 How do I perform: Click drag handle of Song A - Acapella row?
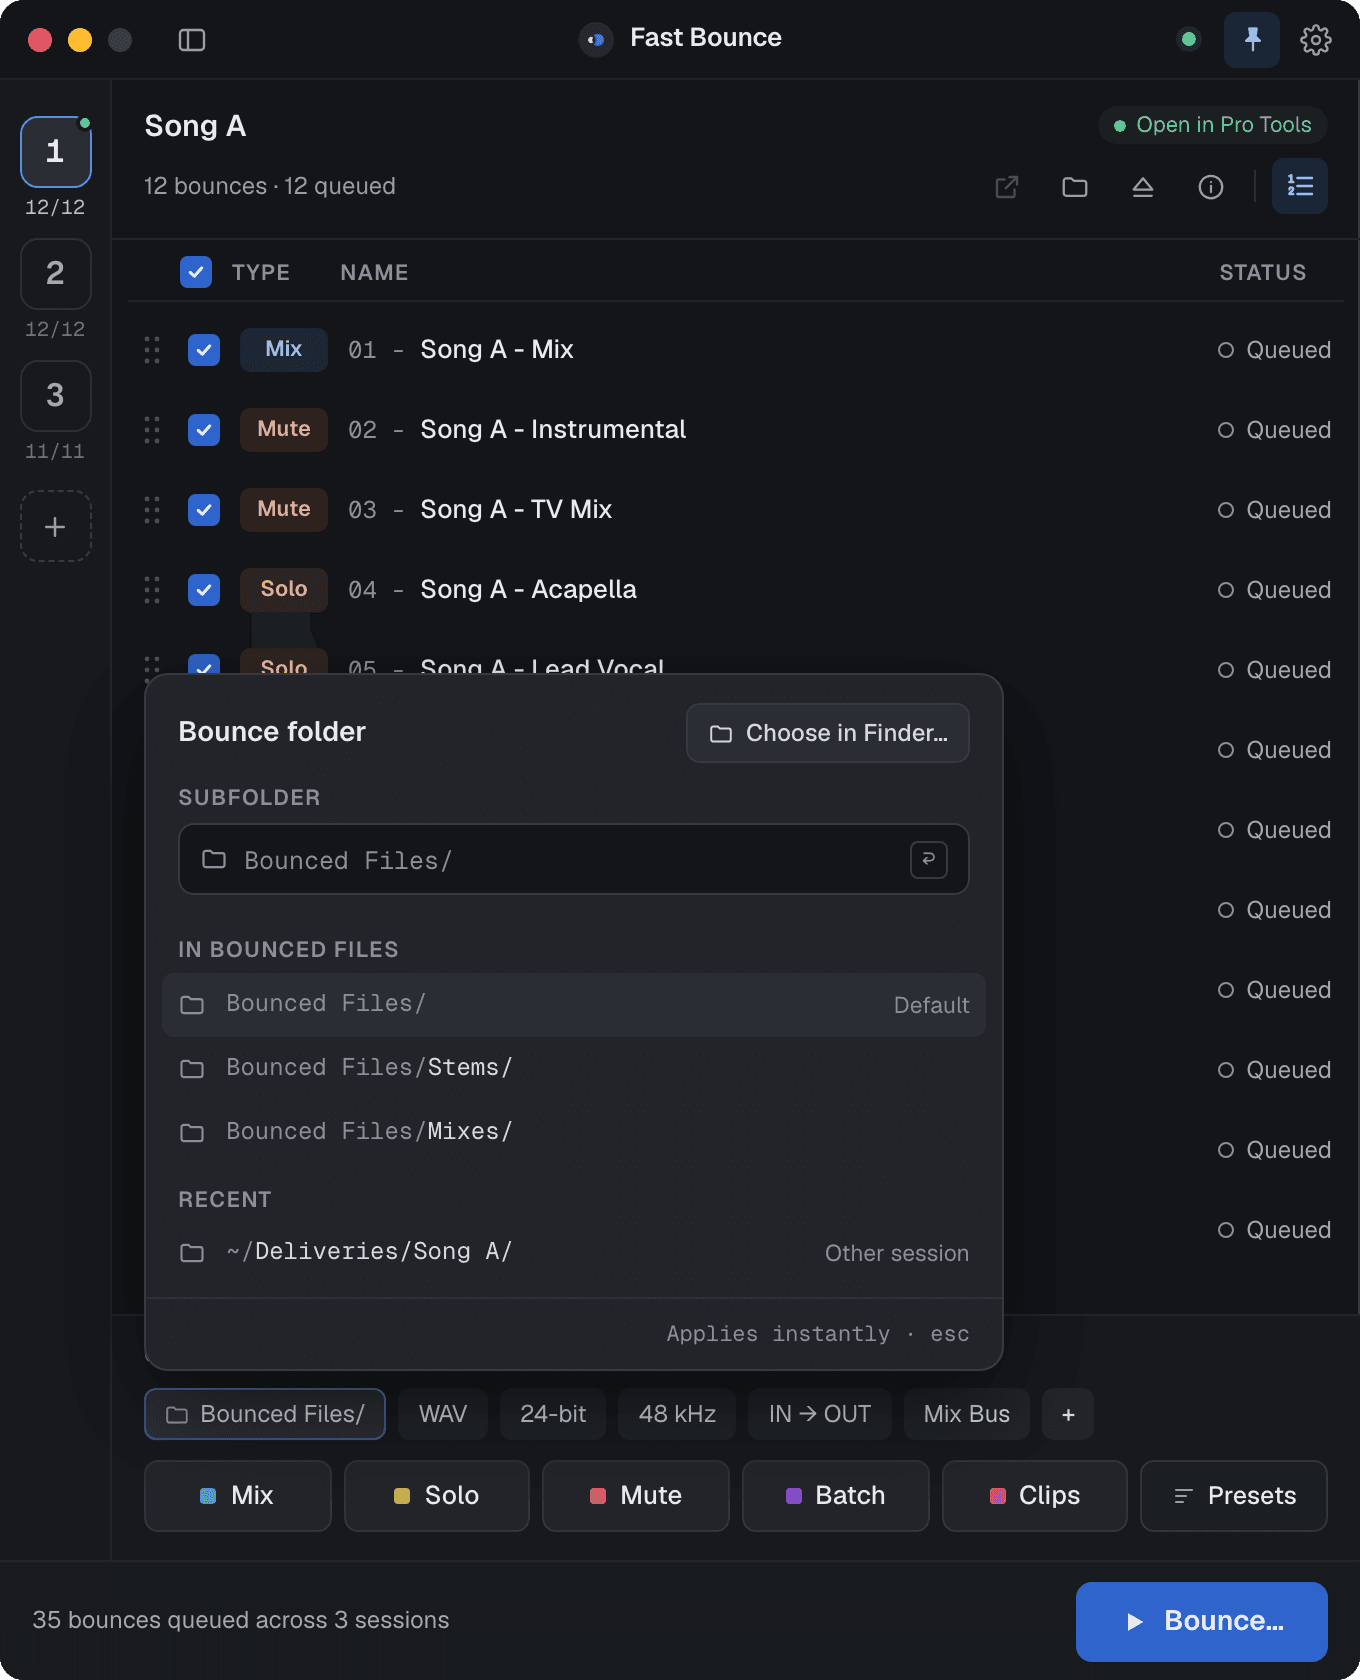pyautogui.click(x=152, y=590)
